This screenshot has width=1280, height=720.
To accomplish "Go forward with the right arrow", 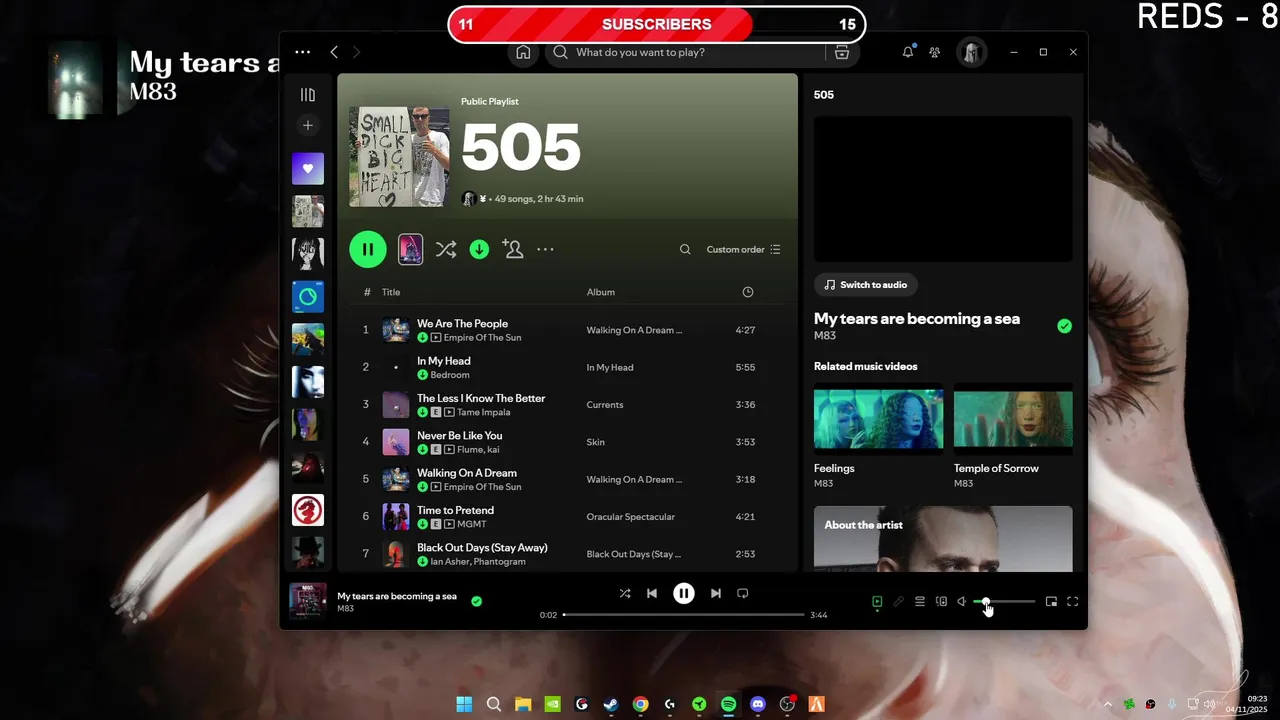I will [x=356, y=52].
